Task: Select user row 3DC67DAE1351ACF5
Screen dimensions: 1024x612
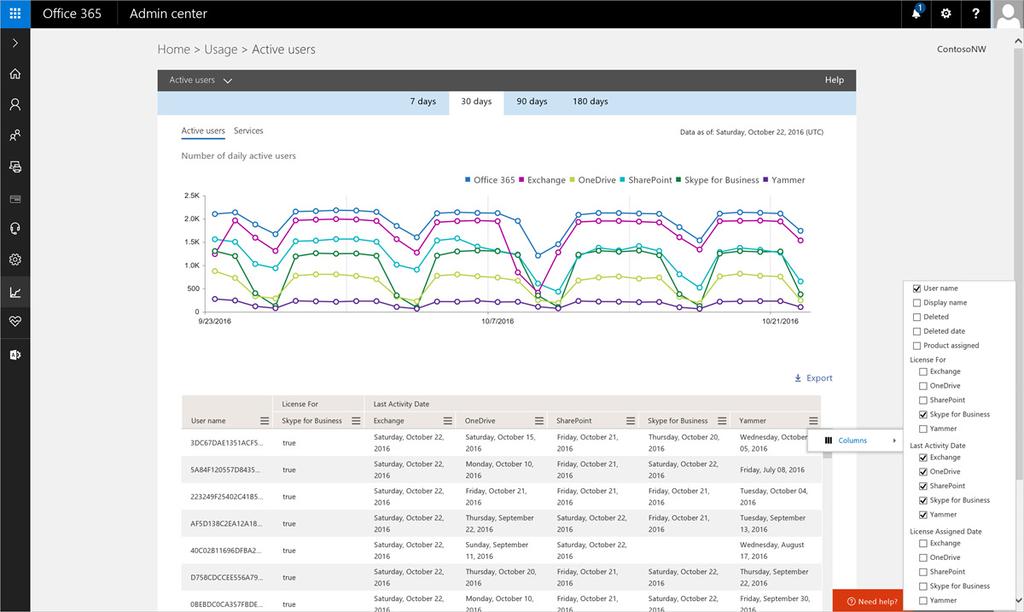Action: pos(500,442)
